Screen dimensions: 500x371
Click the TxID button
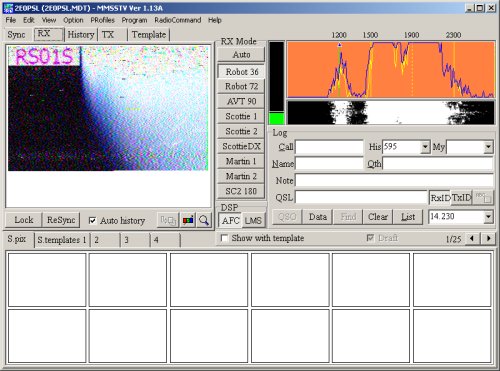point(462,198)
